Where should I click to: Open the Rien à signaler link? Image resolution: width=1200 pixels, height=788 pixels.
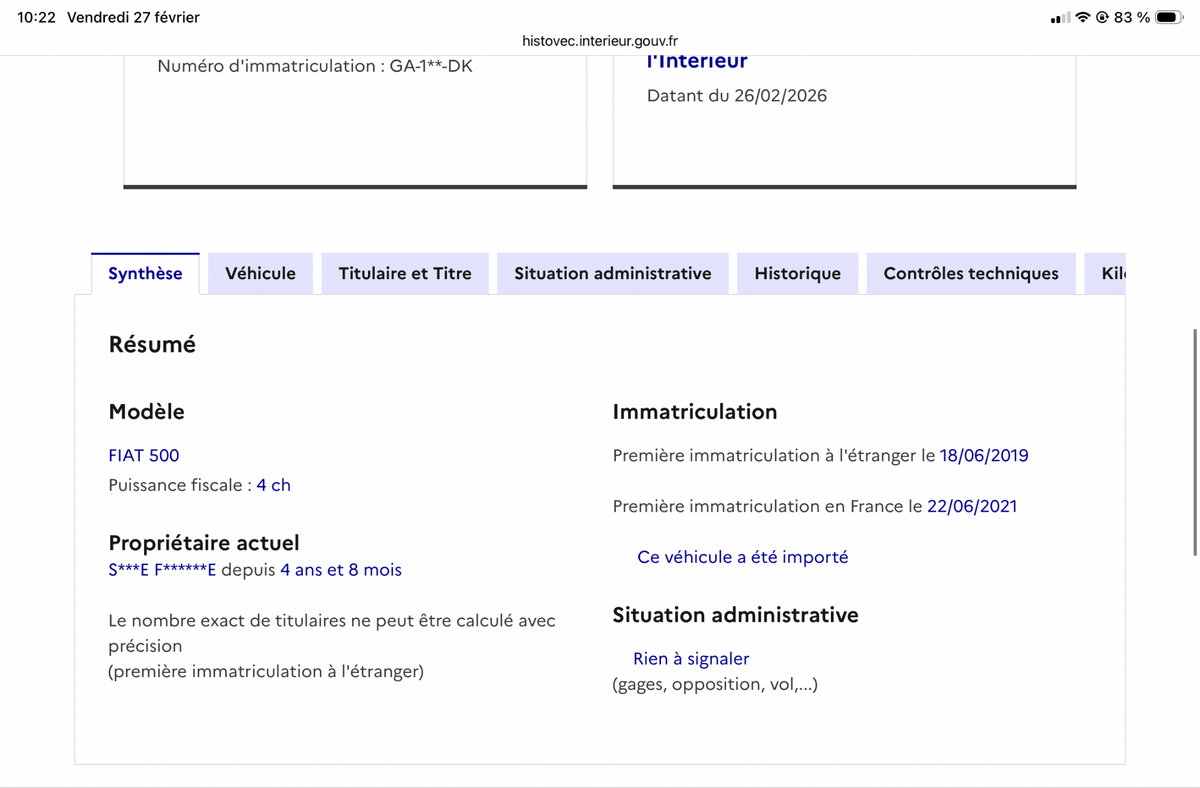point(691,658)
